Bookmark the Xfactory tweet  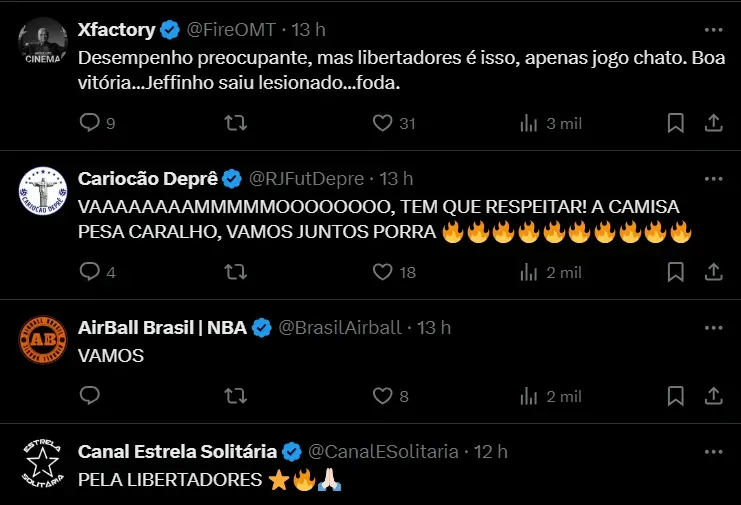pos(676,123)
